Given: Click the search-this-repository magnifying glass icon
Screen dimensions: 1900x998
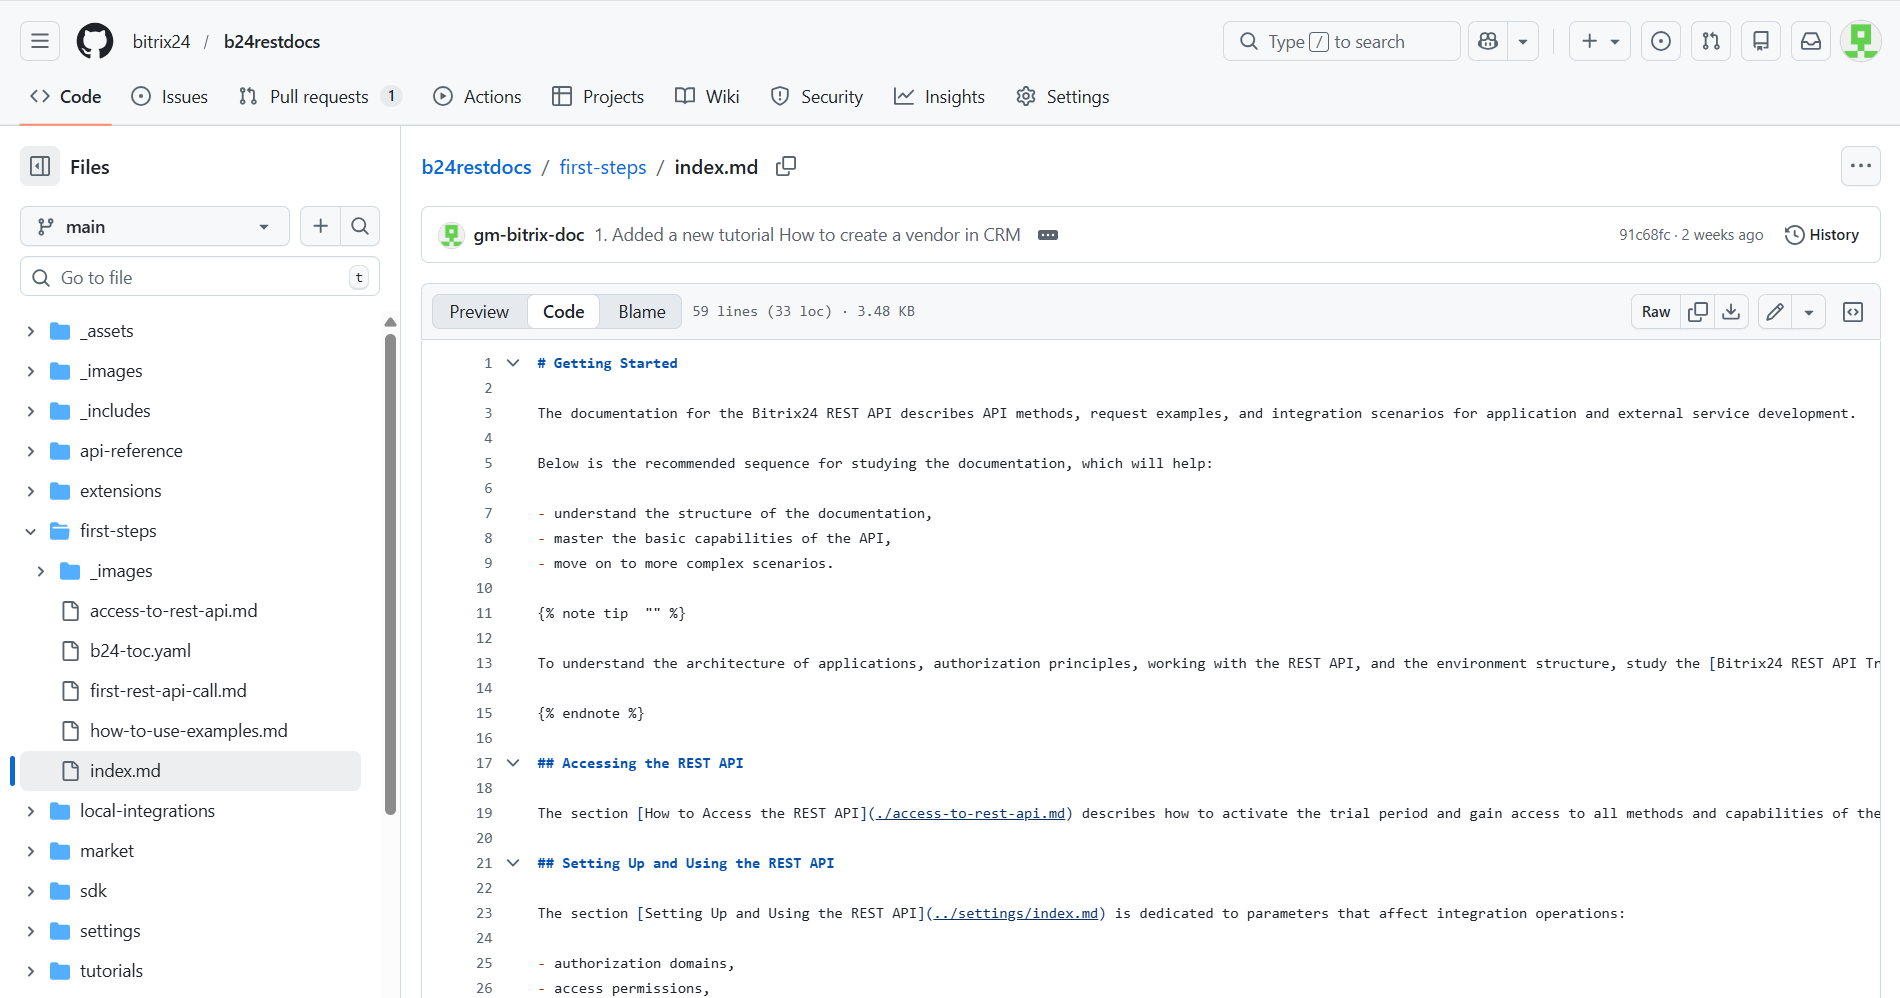Looking at the screenshot, I should coord(360,226).
